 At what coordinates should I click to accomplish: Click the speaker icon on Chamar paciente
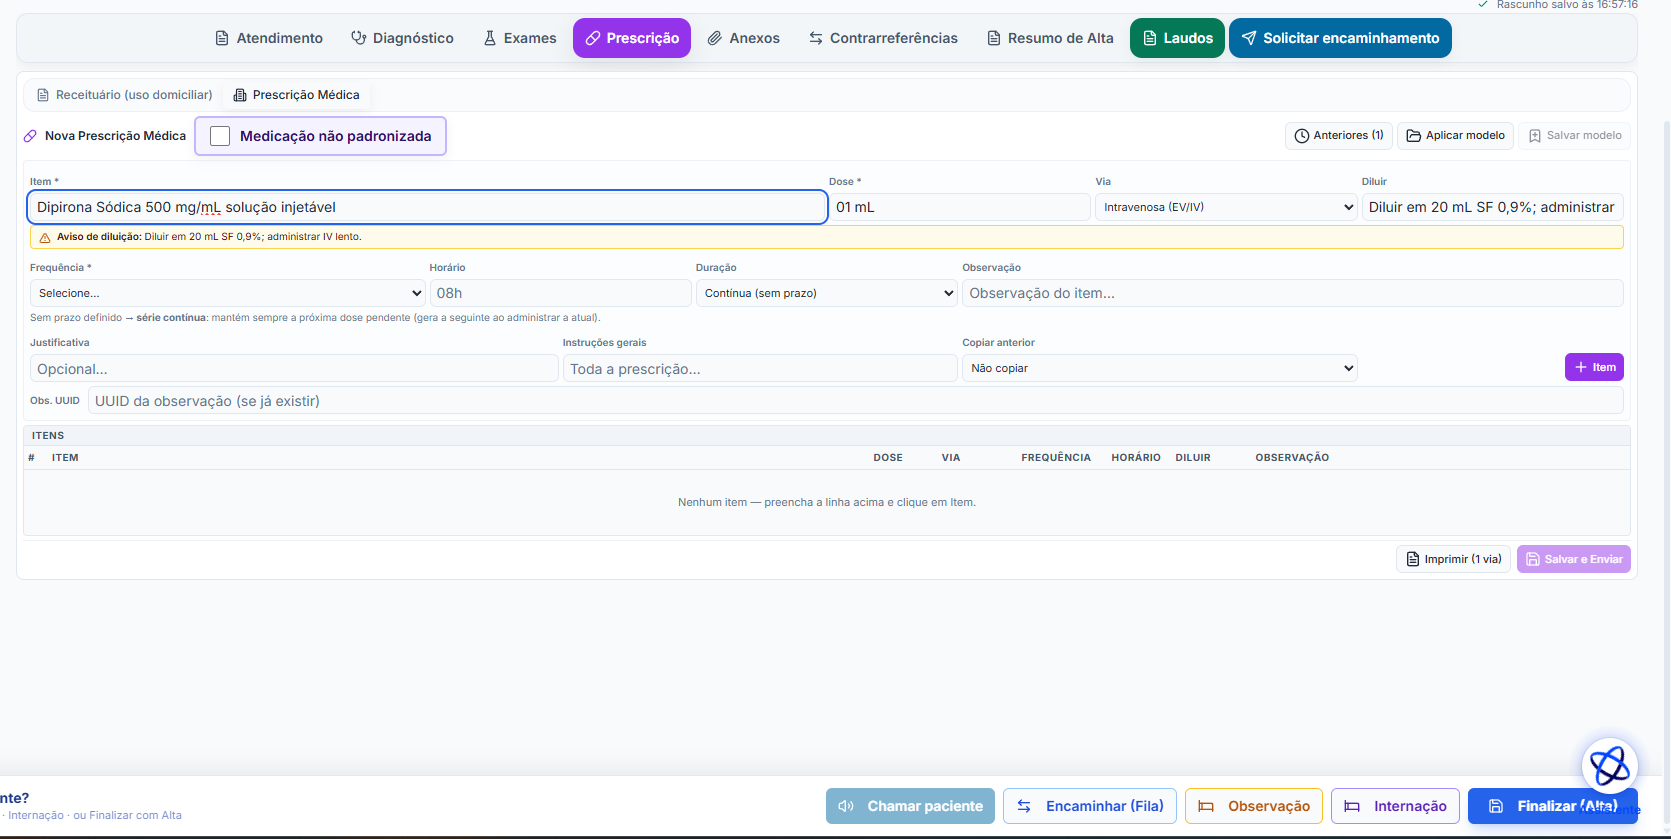click(x=846, y=806)
